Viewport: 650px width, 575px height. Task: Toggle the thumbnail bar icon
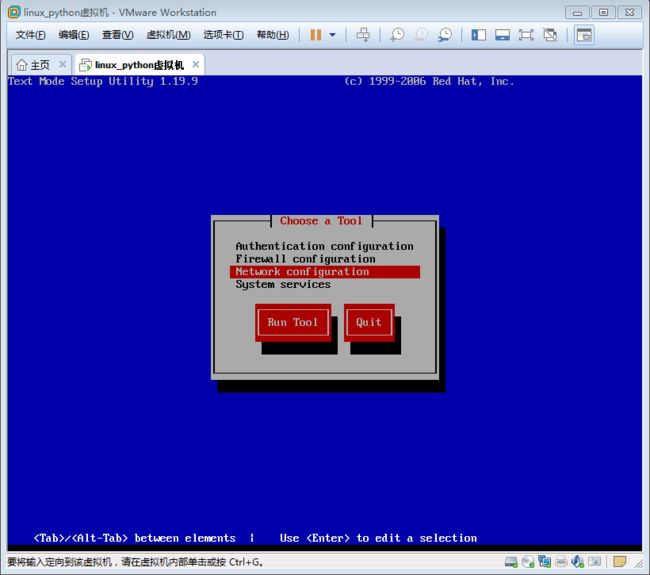pyautogui.click(x=502, y=35)
